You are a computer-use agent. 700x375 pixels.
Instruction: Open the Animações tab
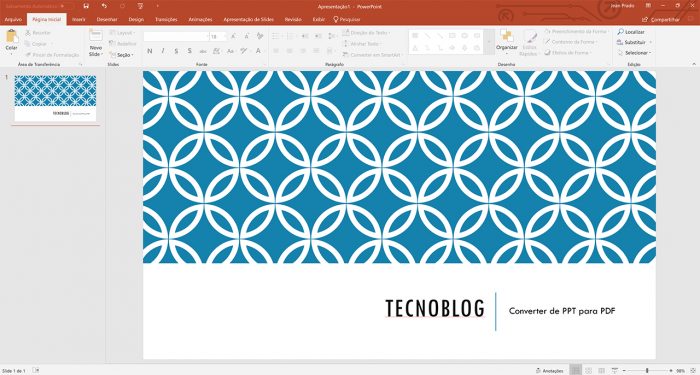(x=200, y=20)
